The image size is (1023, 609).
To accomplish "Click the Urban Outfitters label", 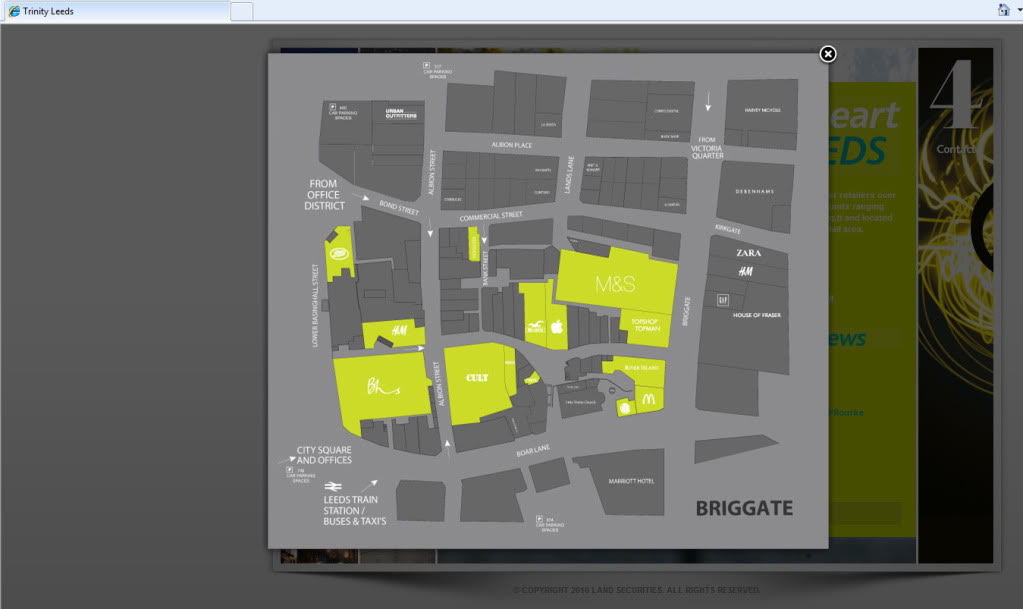I will (x=401, y=114).
